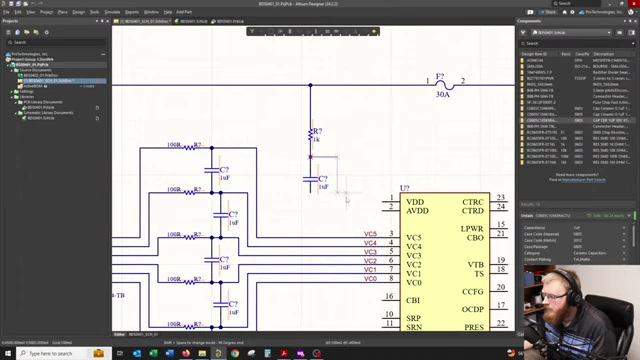
Task: Click the Excel icon in the taskbar
Action: click(x=153, y=353)
